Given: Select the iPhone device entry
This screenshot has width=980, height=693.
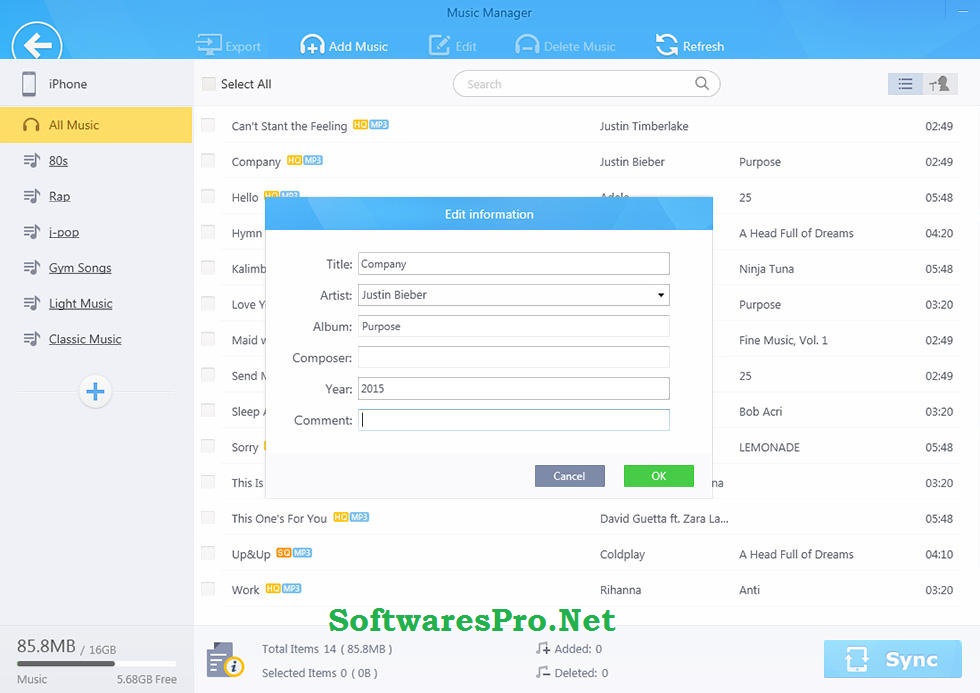Looking at the screenshot, I should pos(68,84).
